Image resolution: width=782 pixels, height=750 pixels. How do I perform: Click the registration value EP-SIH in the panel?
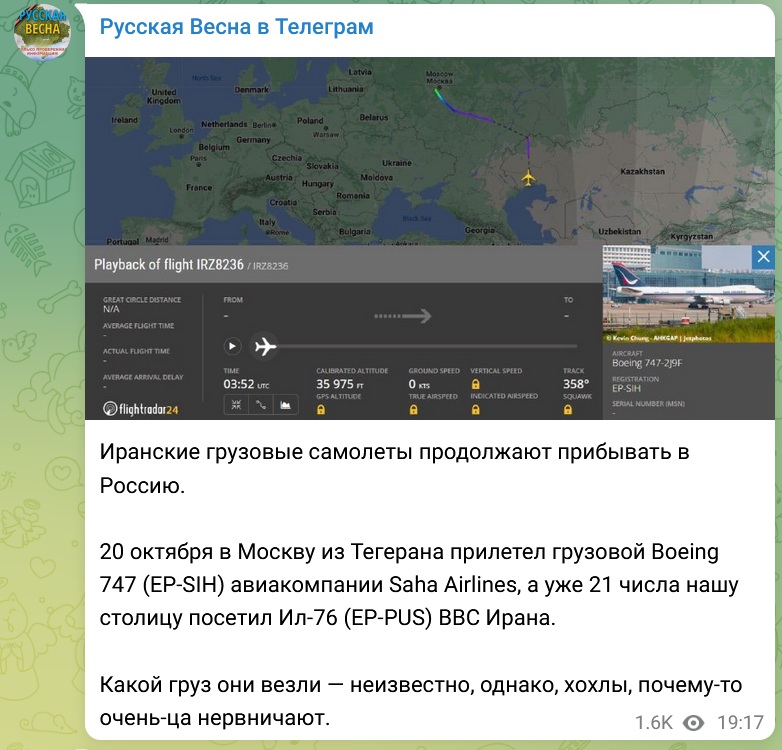pyautogui.click(x=626, y=388)
